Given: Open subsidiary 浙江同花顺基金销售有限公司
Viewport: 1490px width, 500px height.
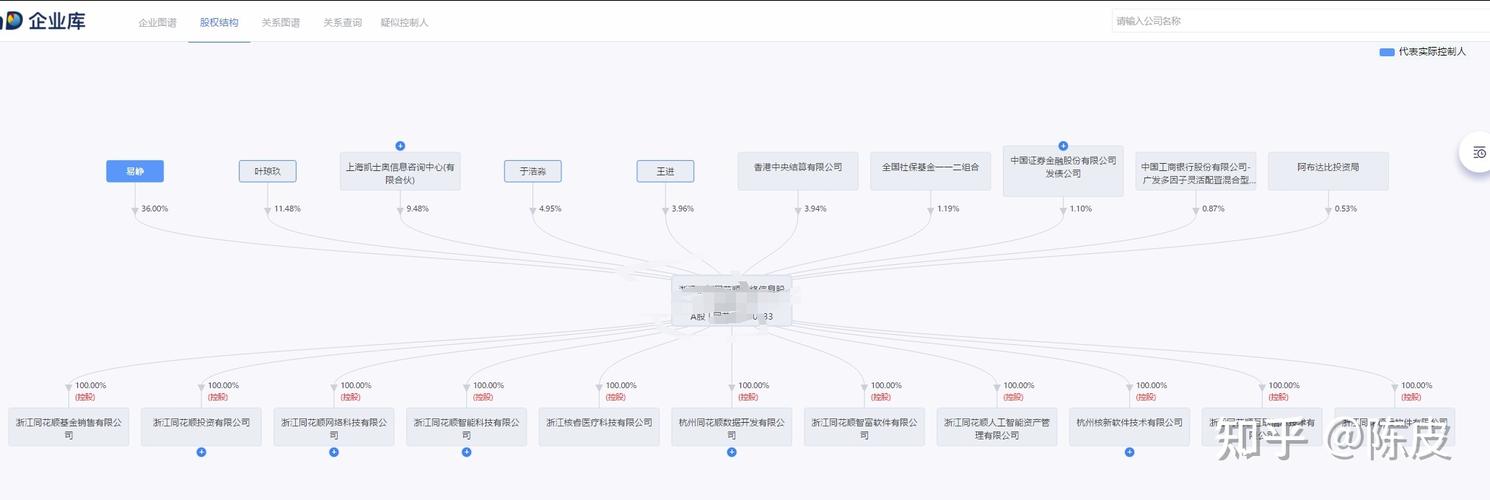Looking at the screenshot, I should [69, 427].
